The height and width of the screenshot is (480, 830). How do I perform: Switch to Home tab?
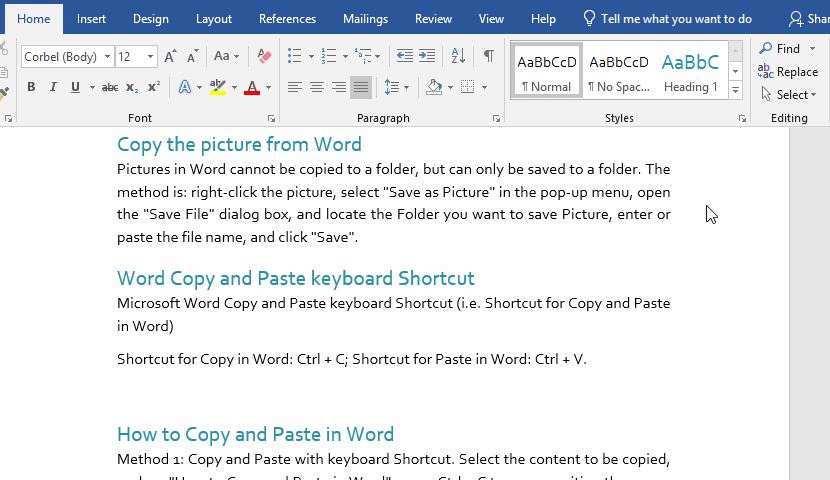pos(33,19)
